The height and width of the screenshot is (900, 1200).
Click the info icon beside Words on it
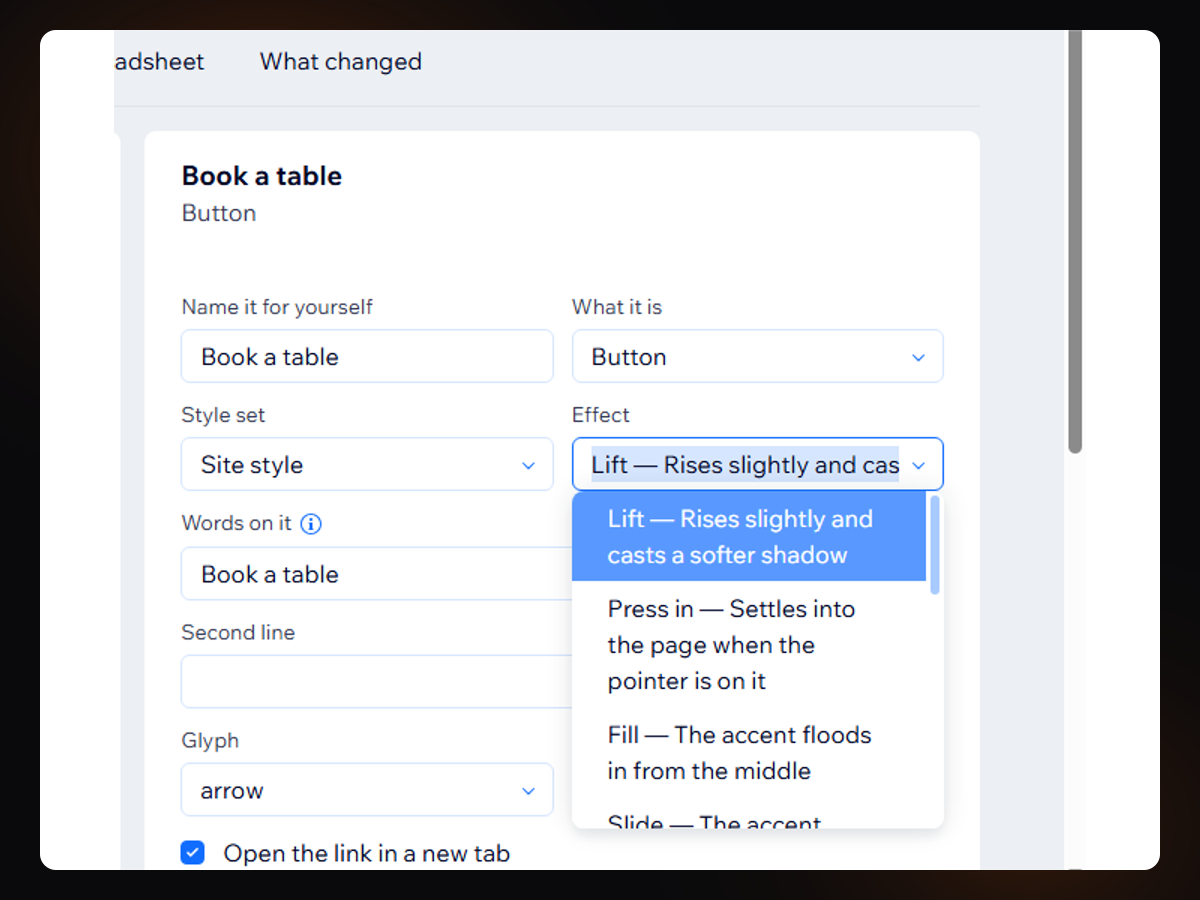pos(311,524)
